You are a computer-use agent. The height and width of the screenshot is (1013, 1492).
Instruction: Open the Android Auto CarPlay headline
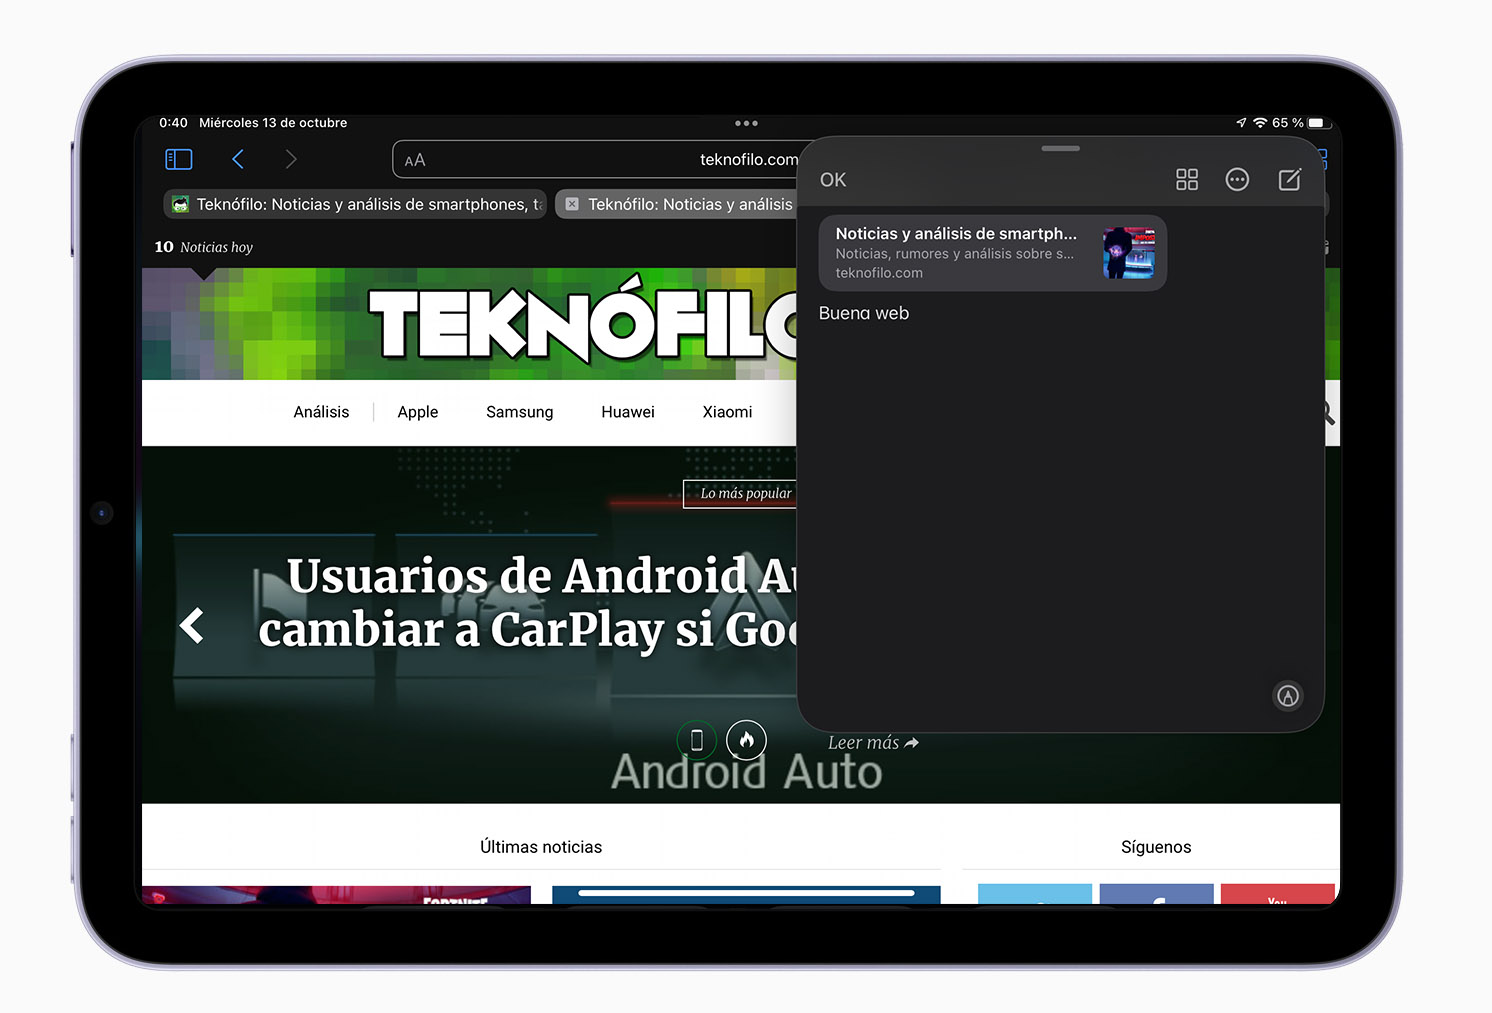527,603
